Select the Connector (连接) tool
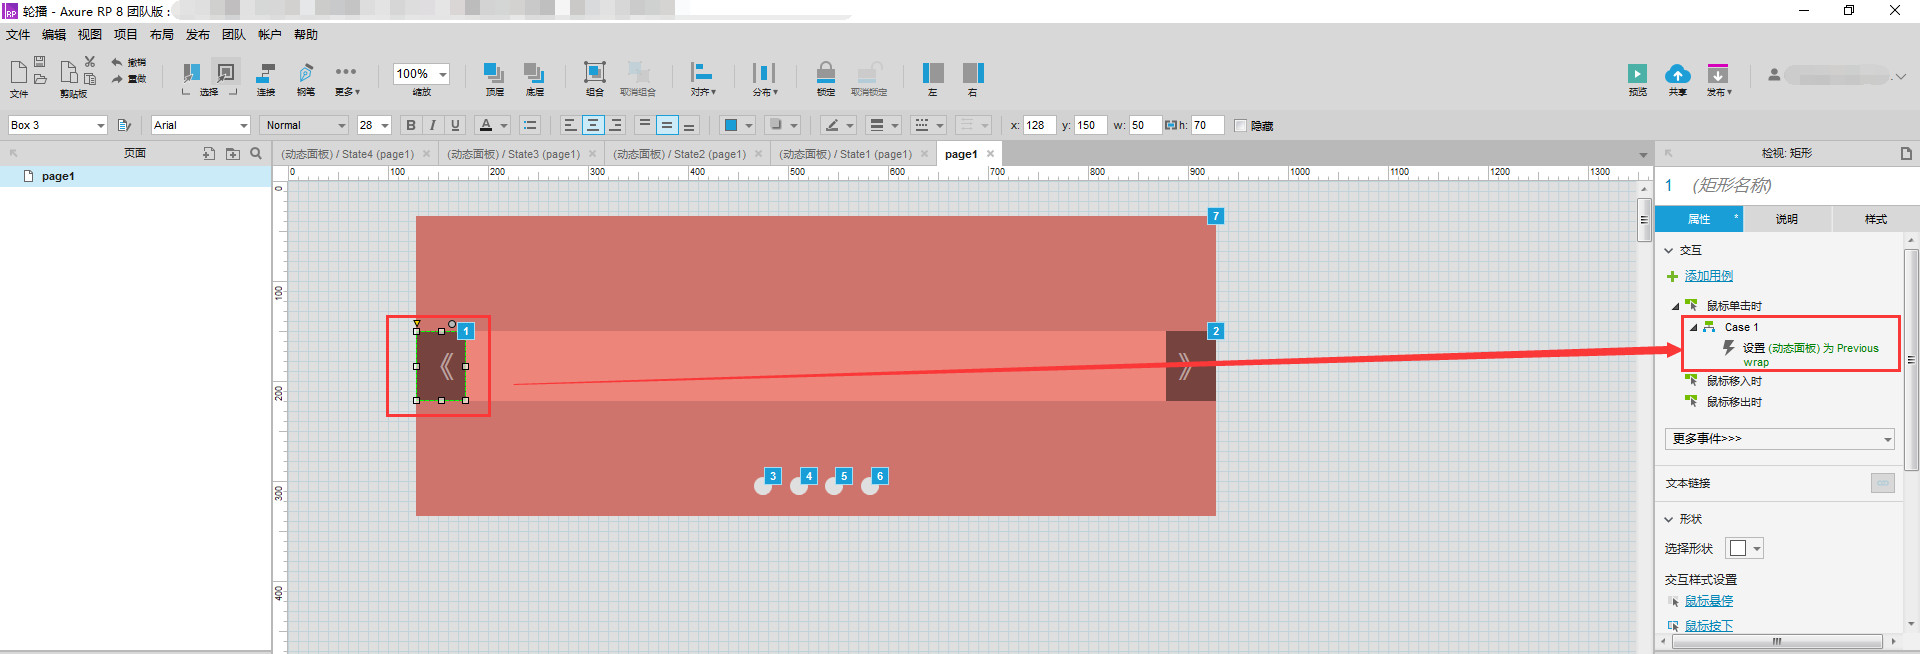1920x654 pixels. [x=265, y=73]
